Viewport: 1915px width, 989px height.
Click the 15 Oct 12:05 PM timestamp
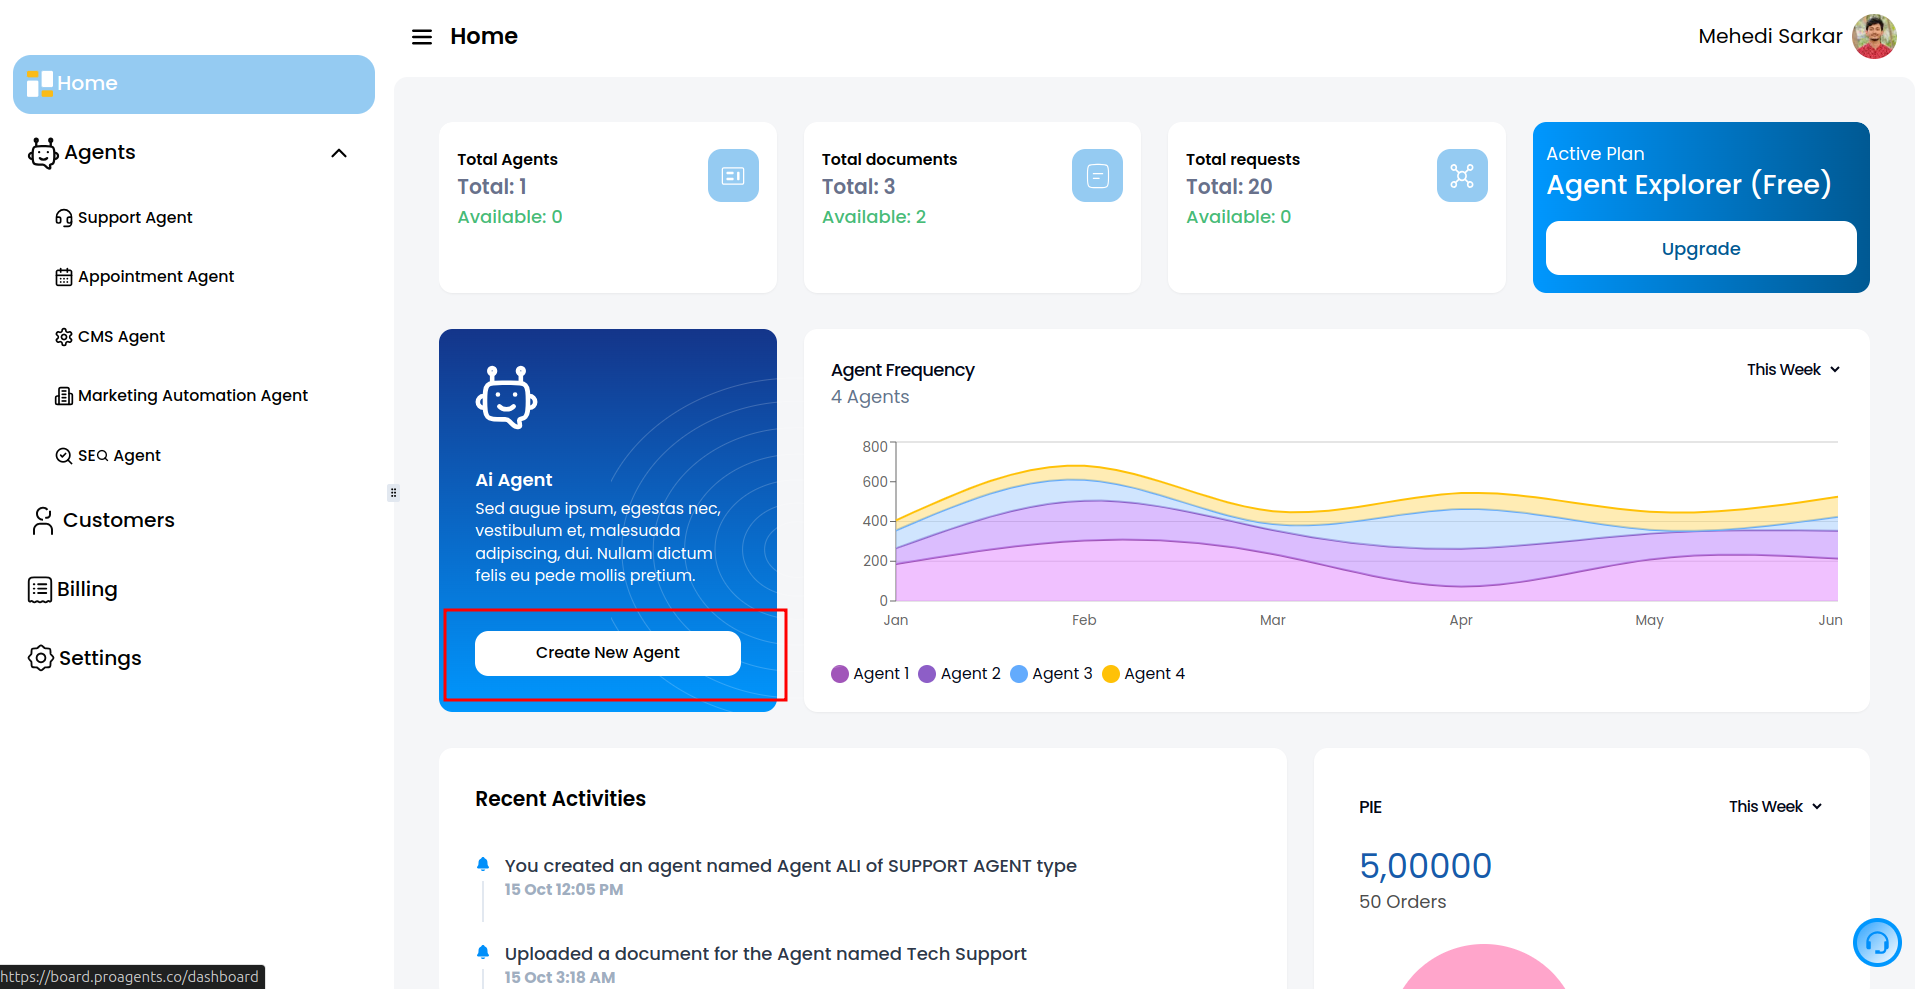563,890
